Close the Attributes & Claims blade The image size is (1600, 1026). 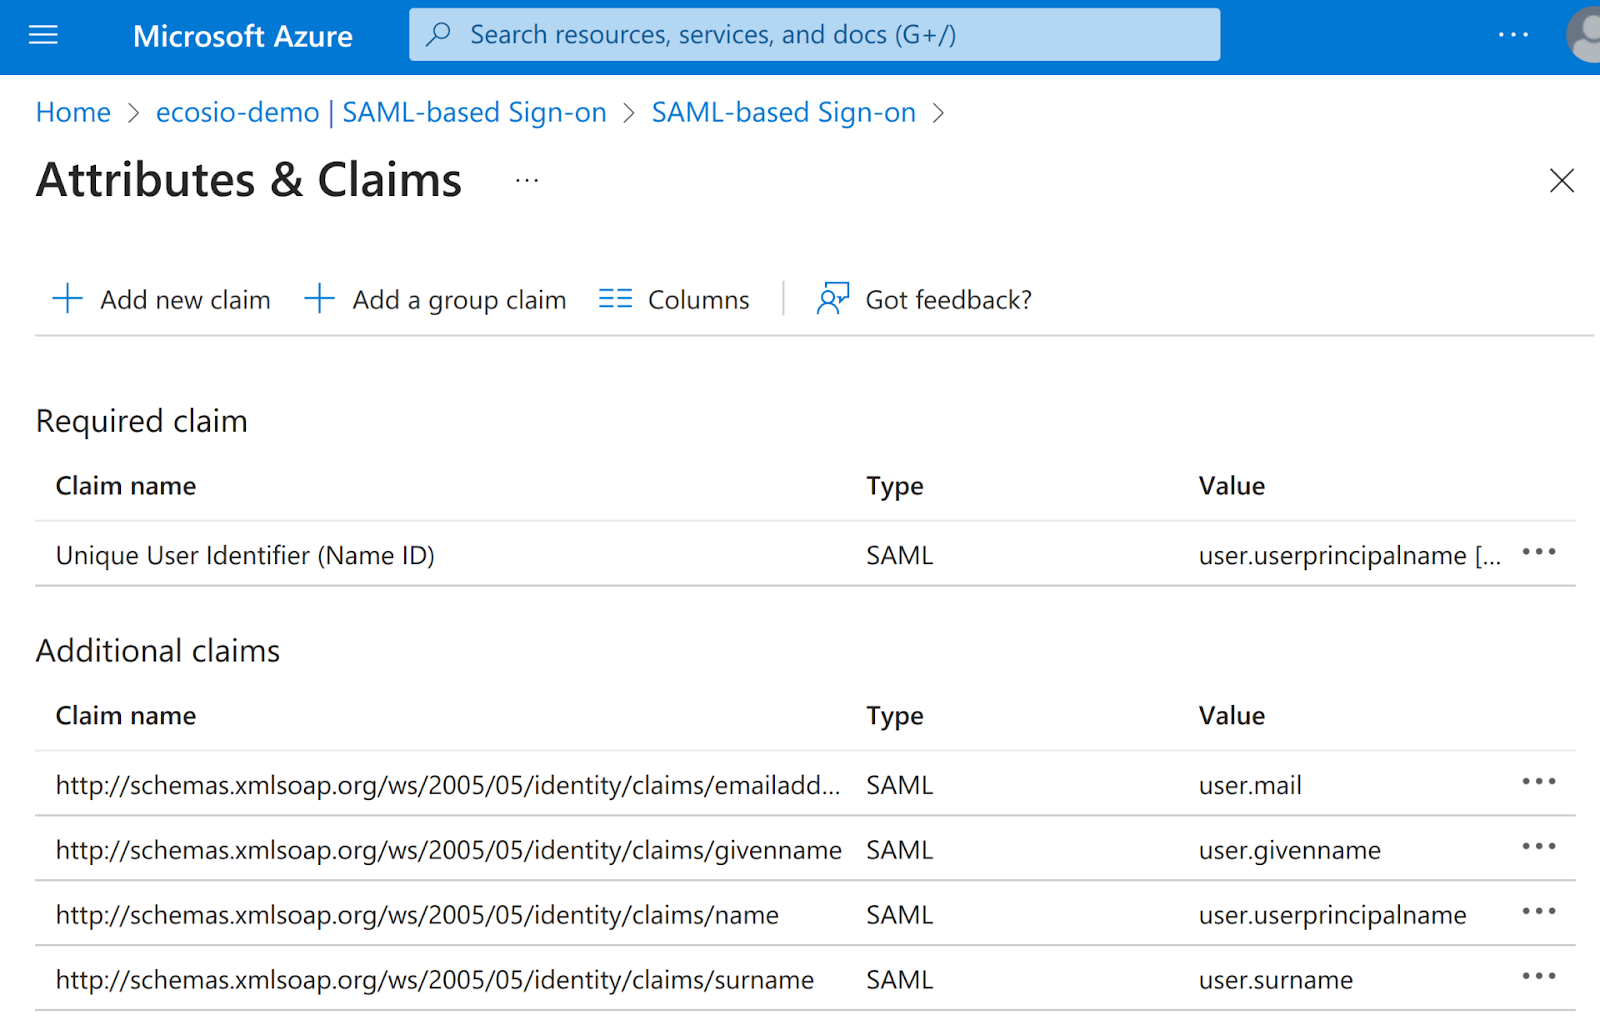1561,180
